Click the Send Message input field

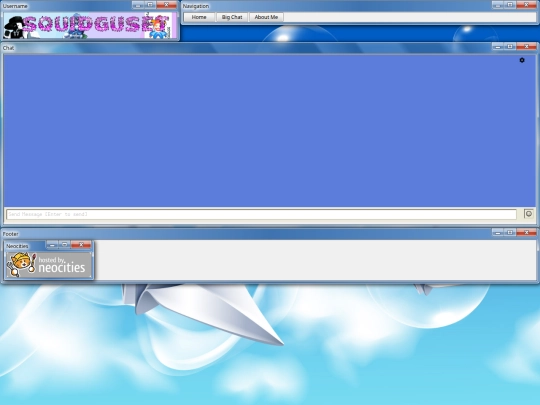(x=261, y=214)
